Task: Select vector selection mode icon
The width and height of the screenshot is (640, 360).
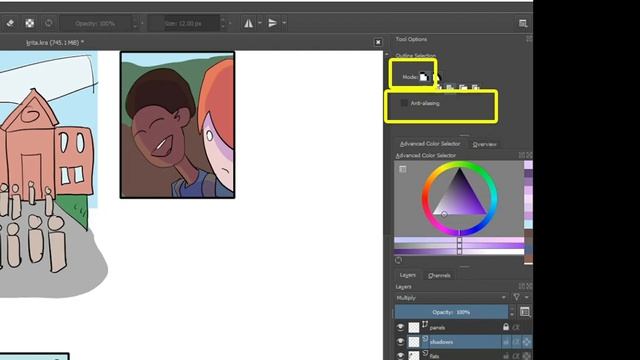Action: pos(436,77)
